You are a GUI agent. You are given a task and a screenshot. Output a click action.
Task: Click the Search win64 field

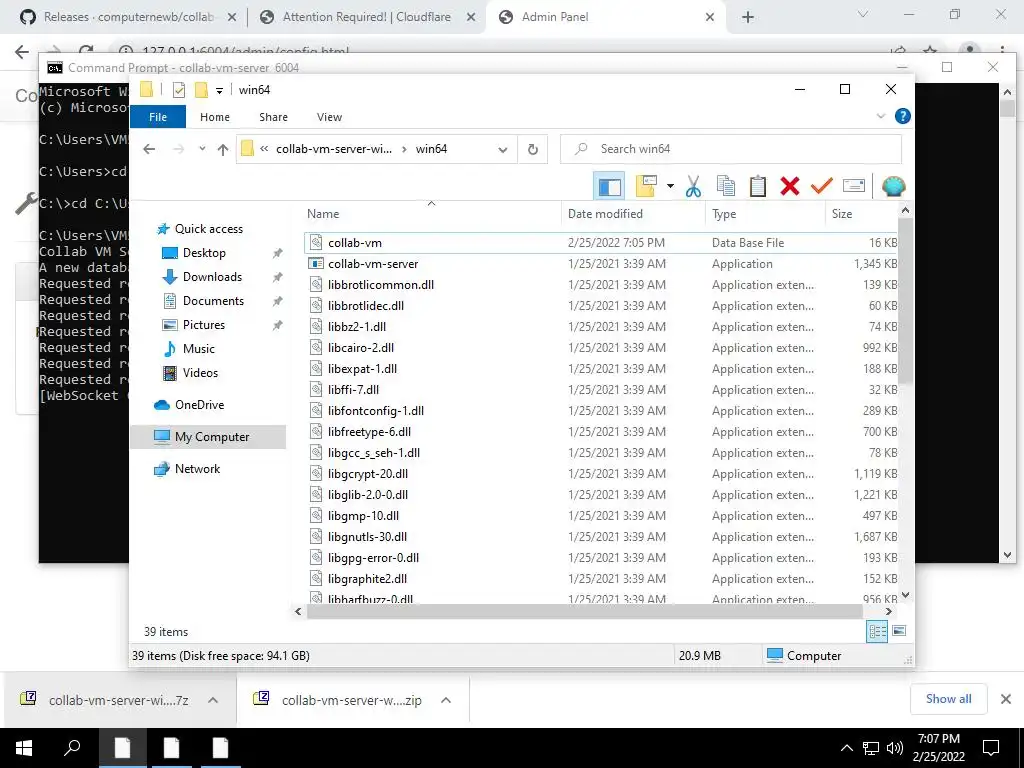coord(731,149)
